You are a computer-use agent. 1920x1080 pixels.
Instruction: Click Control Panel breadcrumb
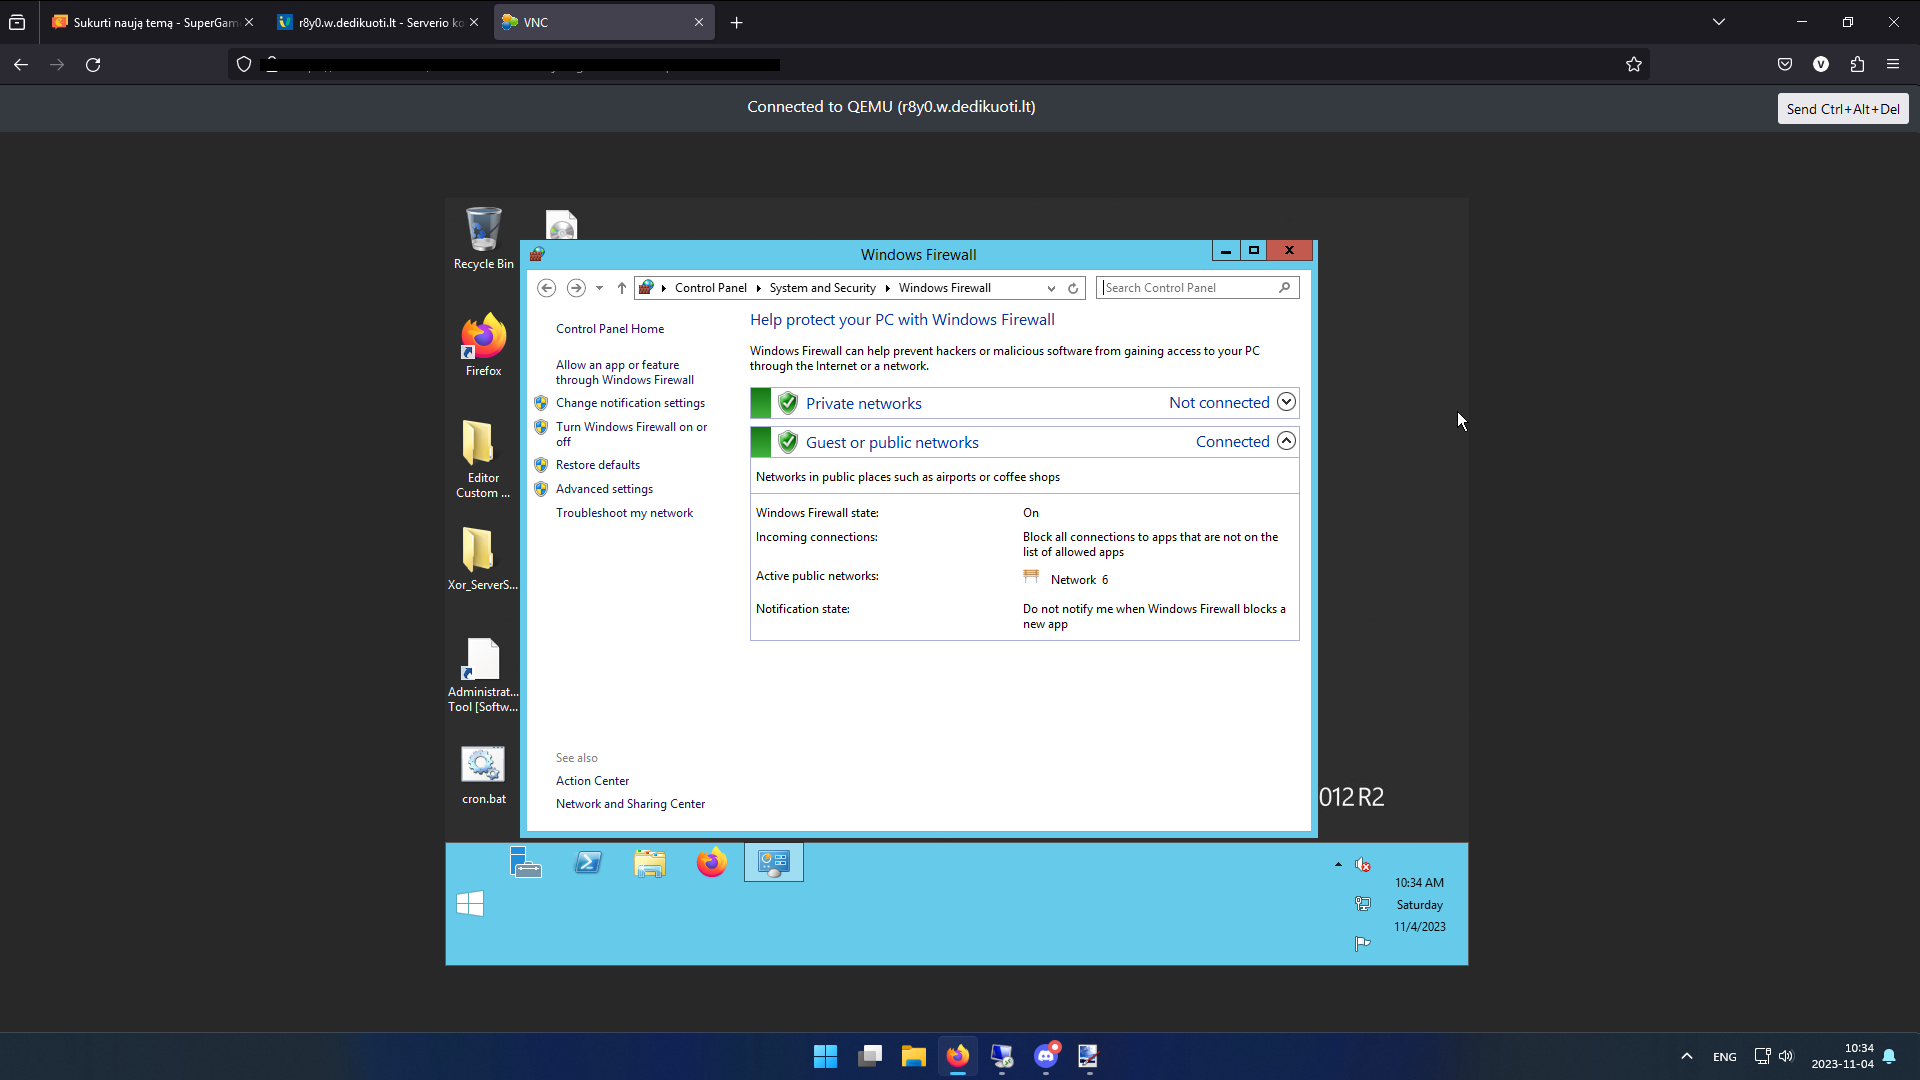click(x=710, y=288)
